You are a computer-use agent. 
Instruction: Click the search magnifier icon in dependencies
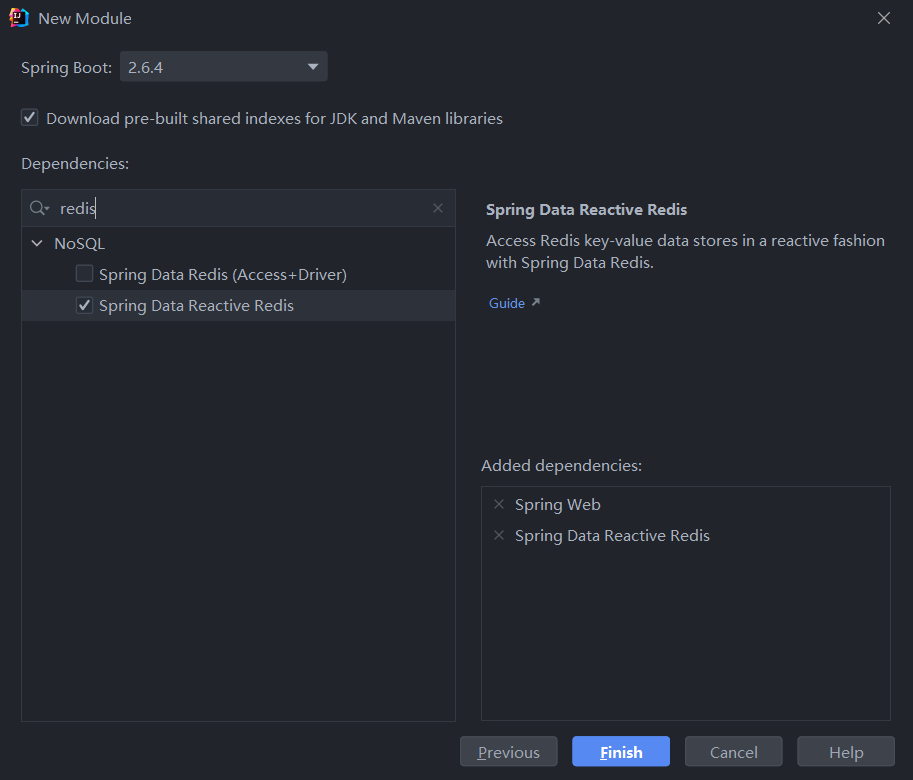coord(39,208)
